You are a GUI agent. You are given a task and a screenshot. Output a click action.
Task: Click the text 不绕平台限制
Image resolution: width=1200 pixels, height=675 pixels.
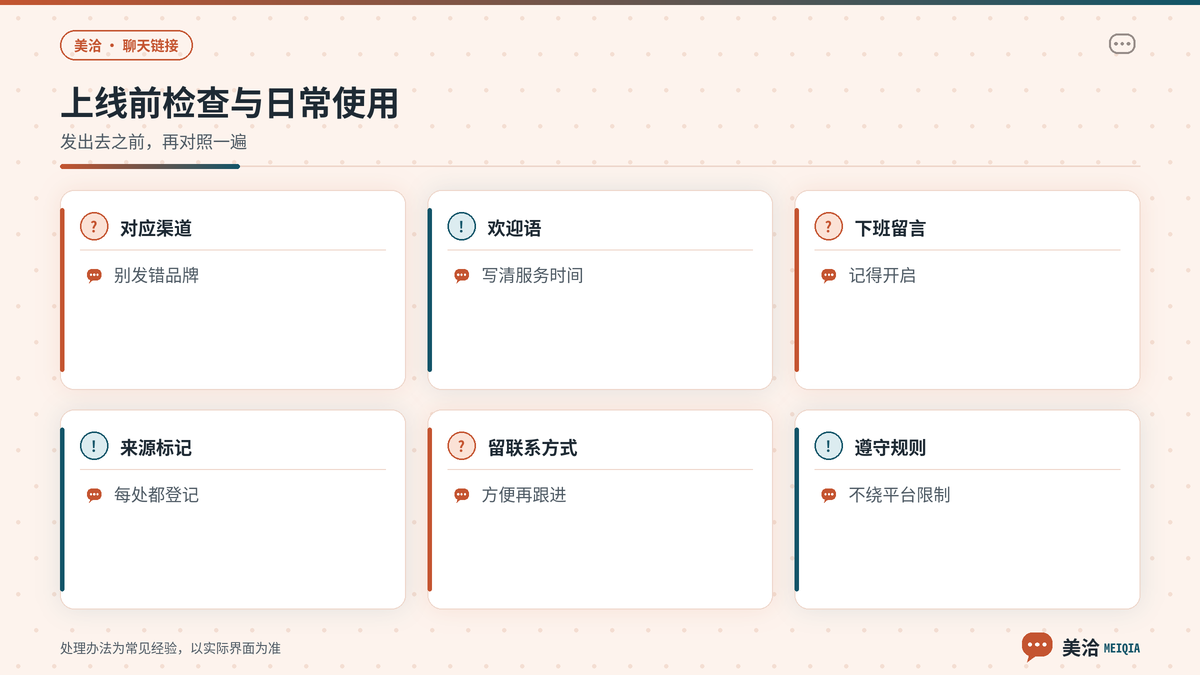point(899,494)
